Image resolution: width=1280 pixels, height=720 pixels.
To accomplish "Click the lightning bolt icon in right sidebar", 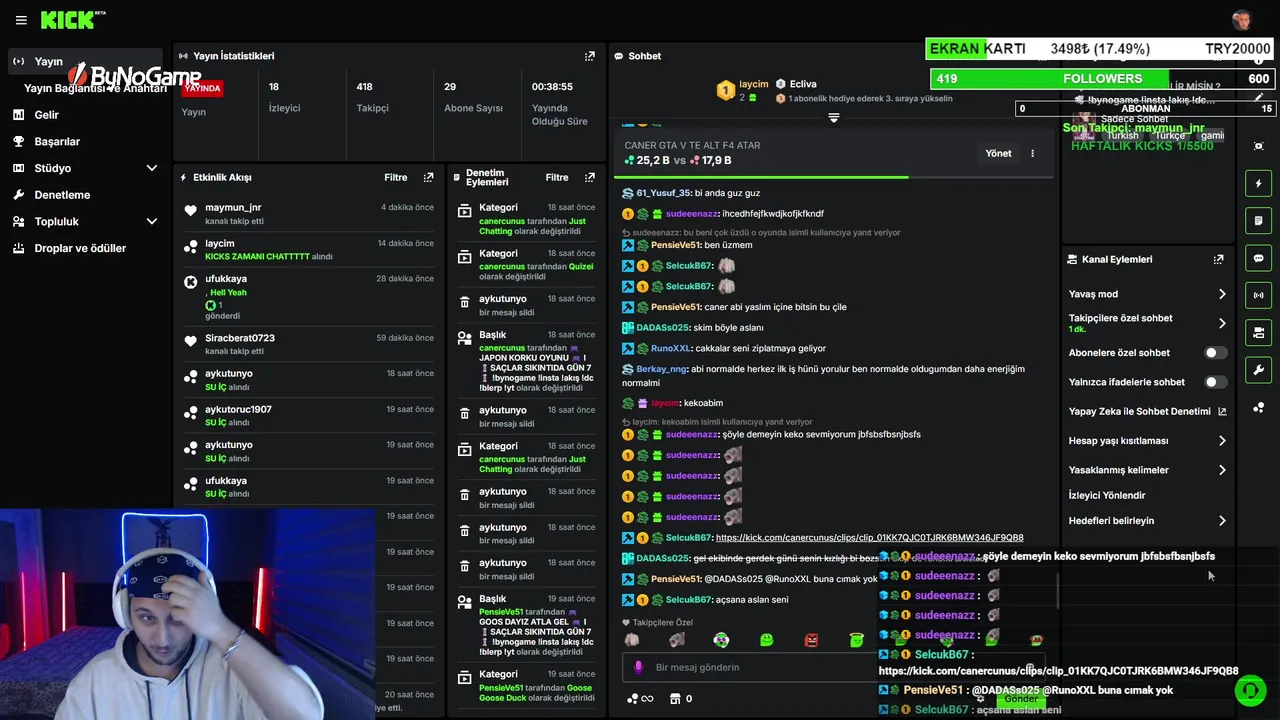I will tap(1258, 183).
